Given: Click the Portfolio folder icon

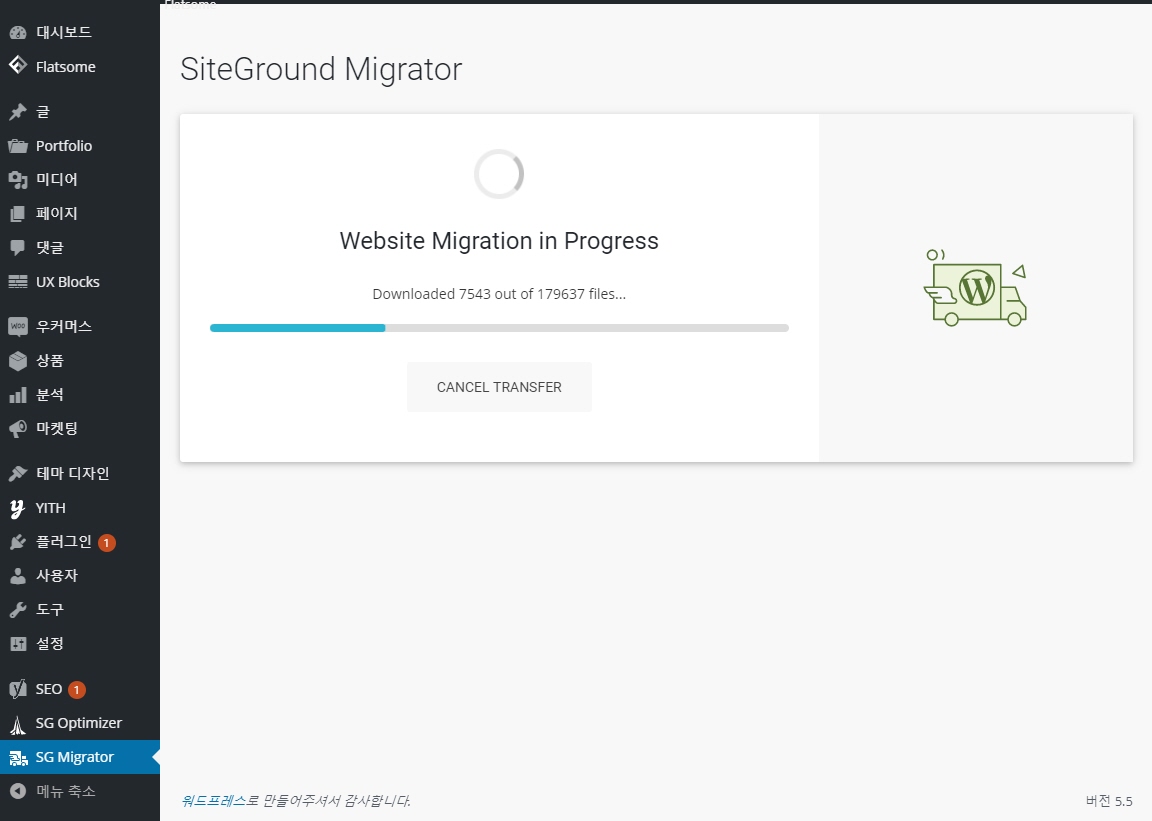Looking at the screenshot, I should pos(18,146).
